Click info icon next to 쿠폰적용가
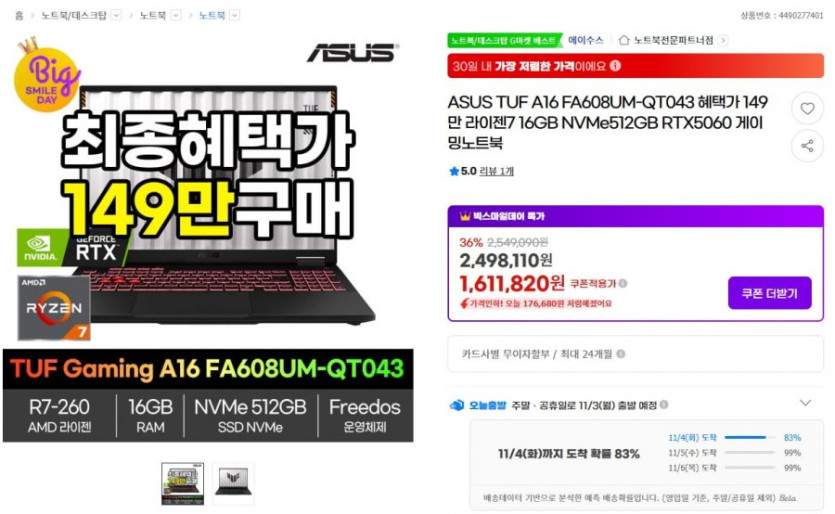 [x=623, y=283]
